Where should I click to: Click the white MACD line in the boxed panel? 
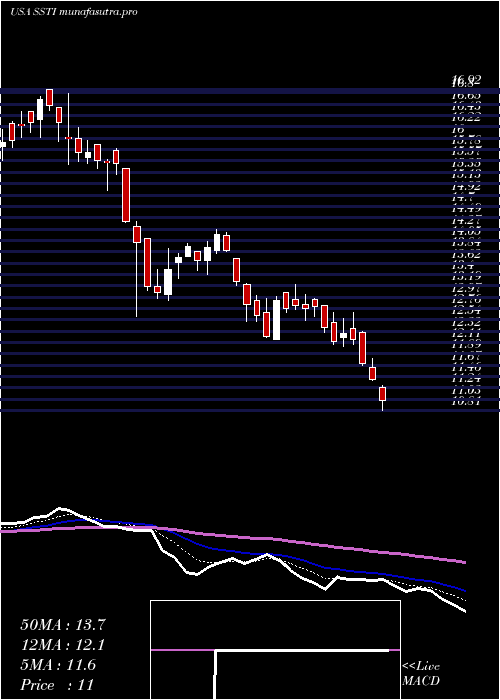click(303, 650)
